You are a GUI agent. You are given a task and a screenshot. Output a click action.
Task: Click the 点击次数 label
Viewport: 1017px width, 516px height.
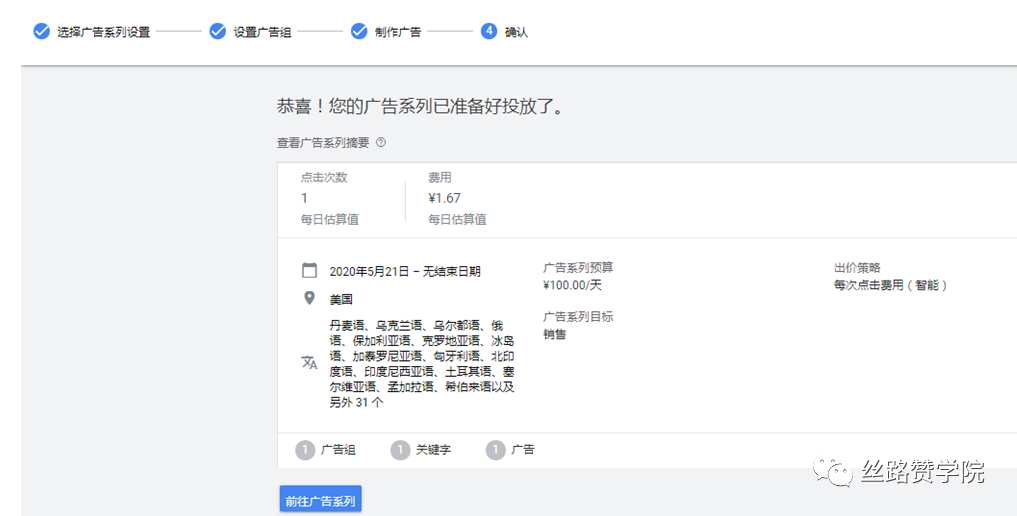pos(324,177)
